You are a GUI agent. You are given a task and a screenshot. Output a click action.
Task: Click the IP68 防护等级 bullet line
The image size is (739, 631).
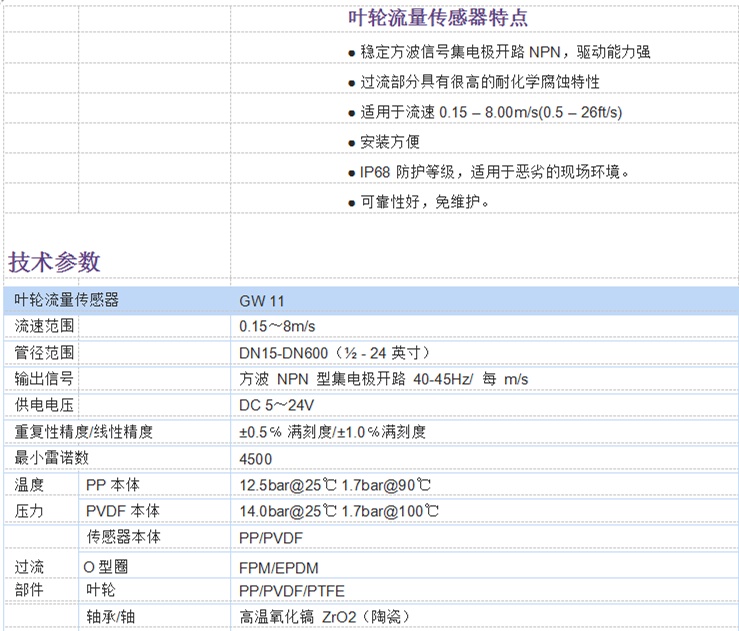[x=495, y=172]
